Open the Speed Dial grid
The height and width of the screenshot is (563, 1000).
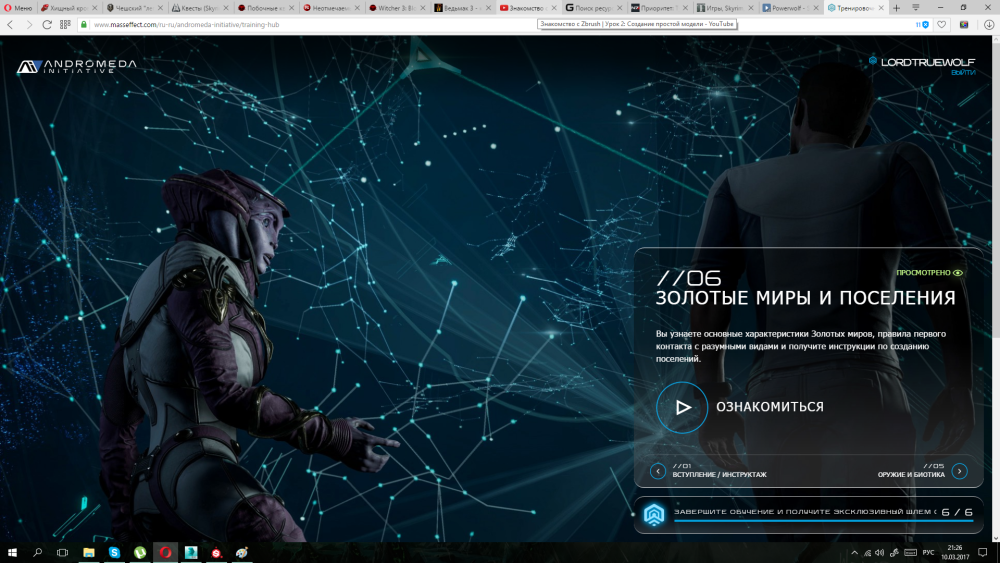click(x=65, y=24)
